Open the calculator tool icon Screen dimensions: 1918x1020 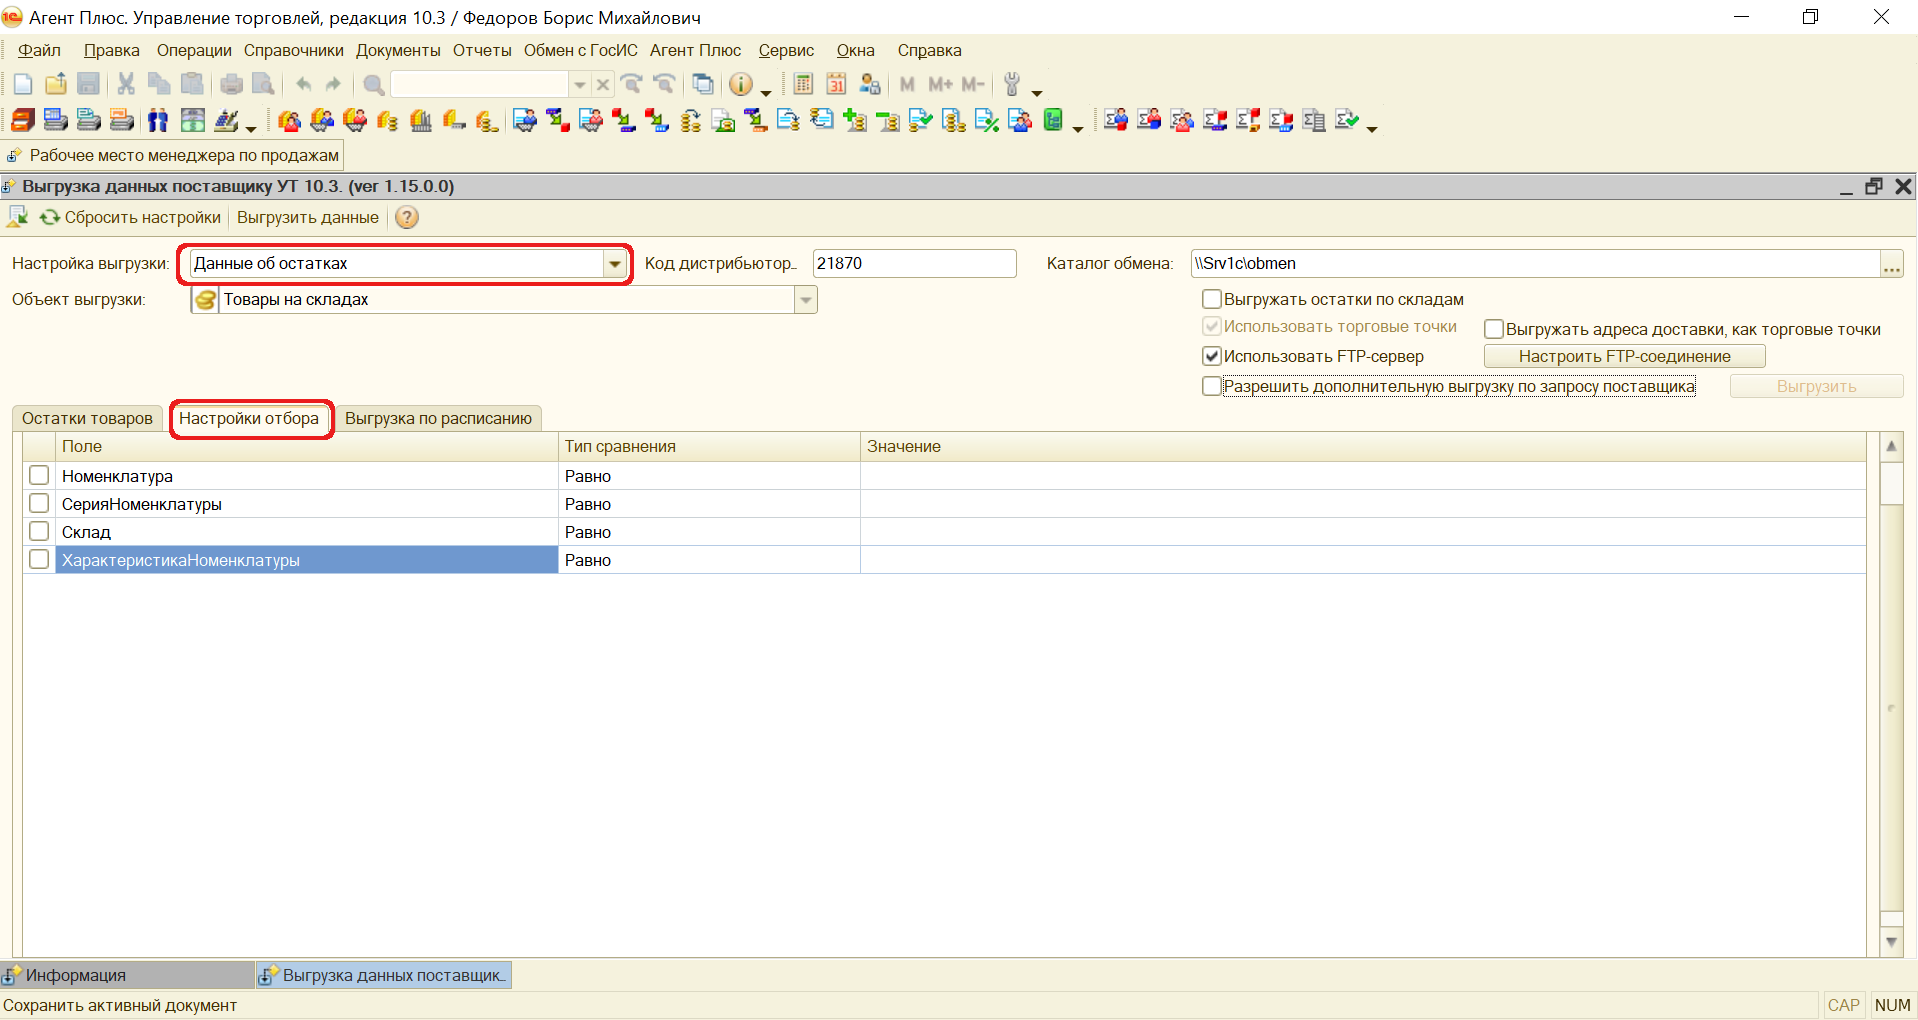(803, 85)
